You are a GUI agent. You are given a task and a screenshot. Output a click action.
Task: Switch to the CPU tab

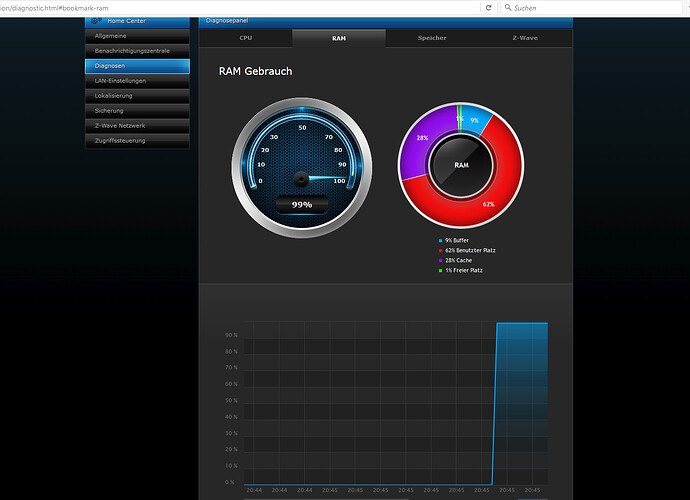click(x=246, y=37)
